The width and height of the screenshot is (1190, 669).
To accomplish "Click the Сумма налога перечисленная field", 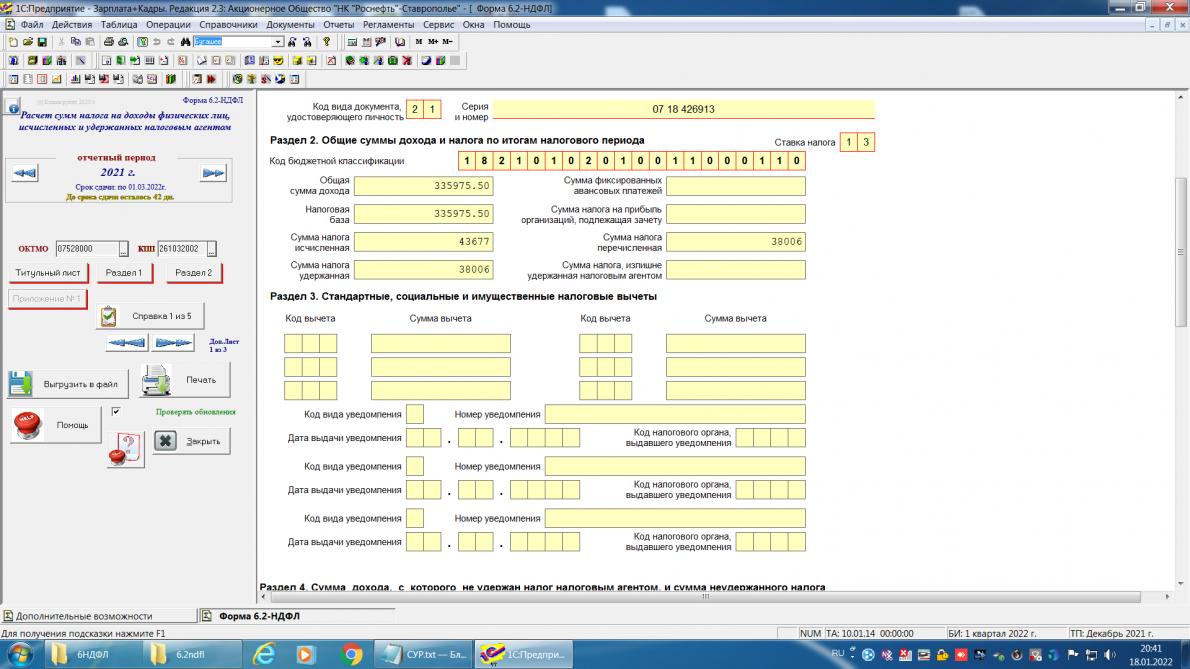I will point(735,242).
